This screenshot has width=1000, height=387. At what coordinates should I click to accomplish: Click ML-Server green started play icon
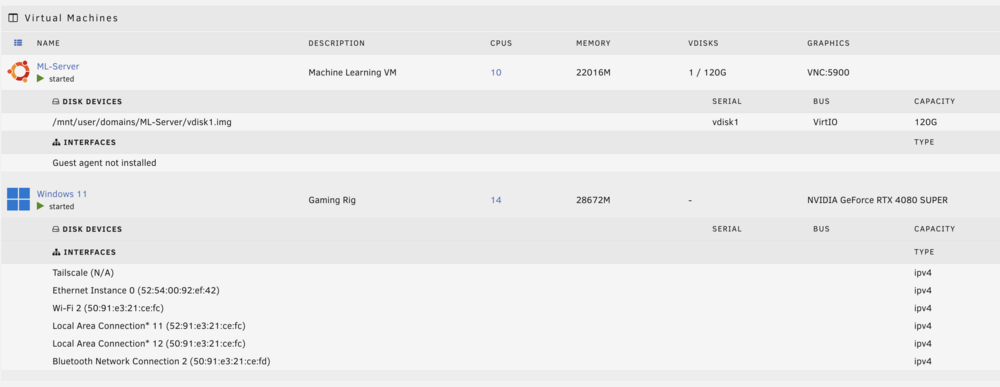coord(40,78)
